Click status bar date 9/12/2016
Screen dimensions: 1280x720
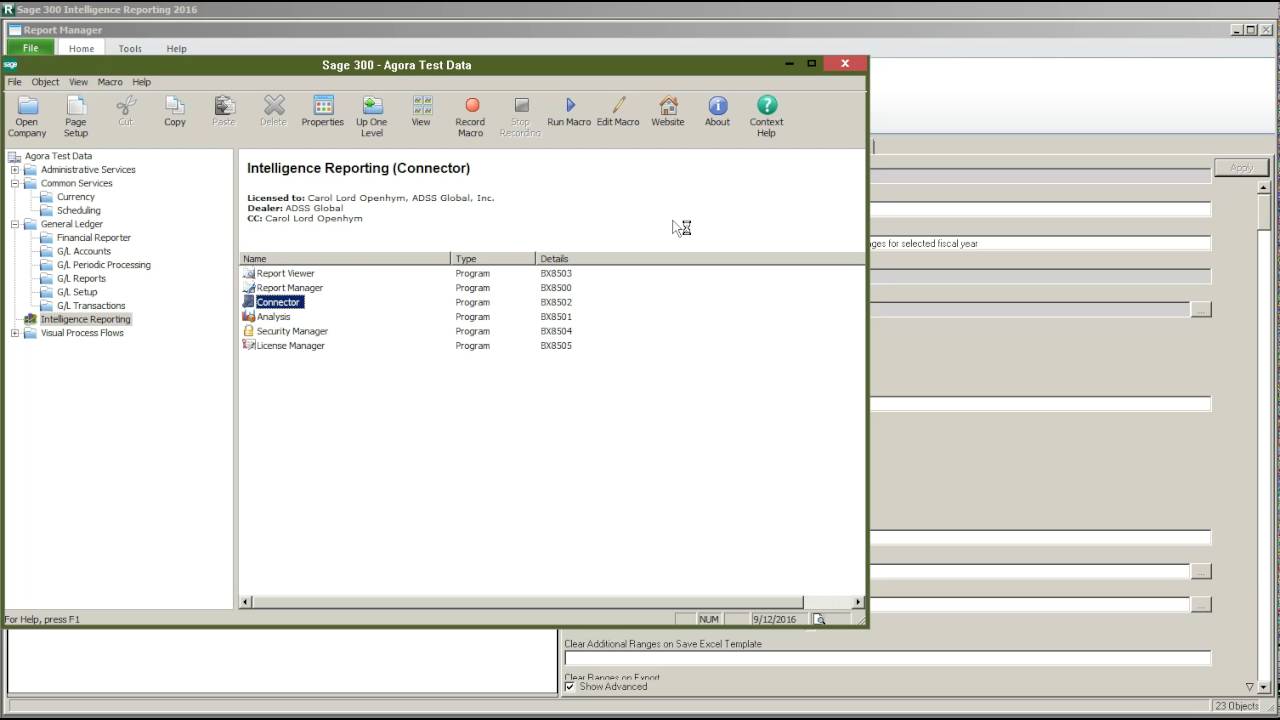(775, 620)
